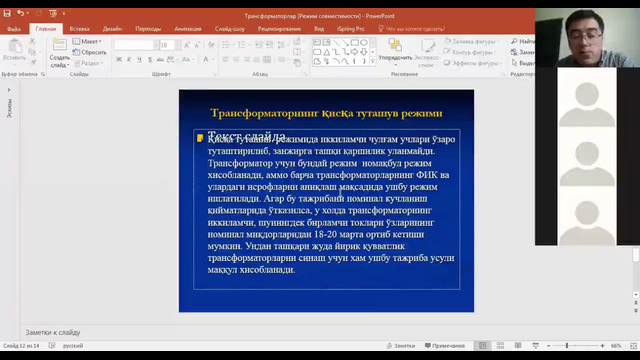Select the triangle shape in gallery
The image size is (640, 360).
click(x=327, y=52)
